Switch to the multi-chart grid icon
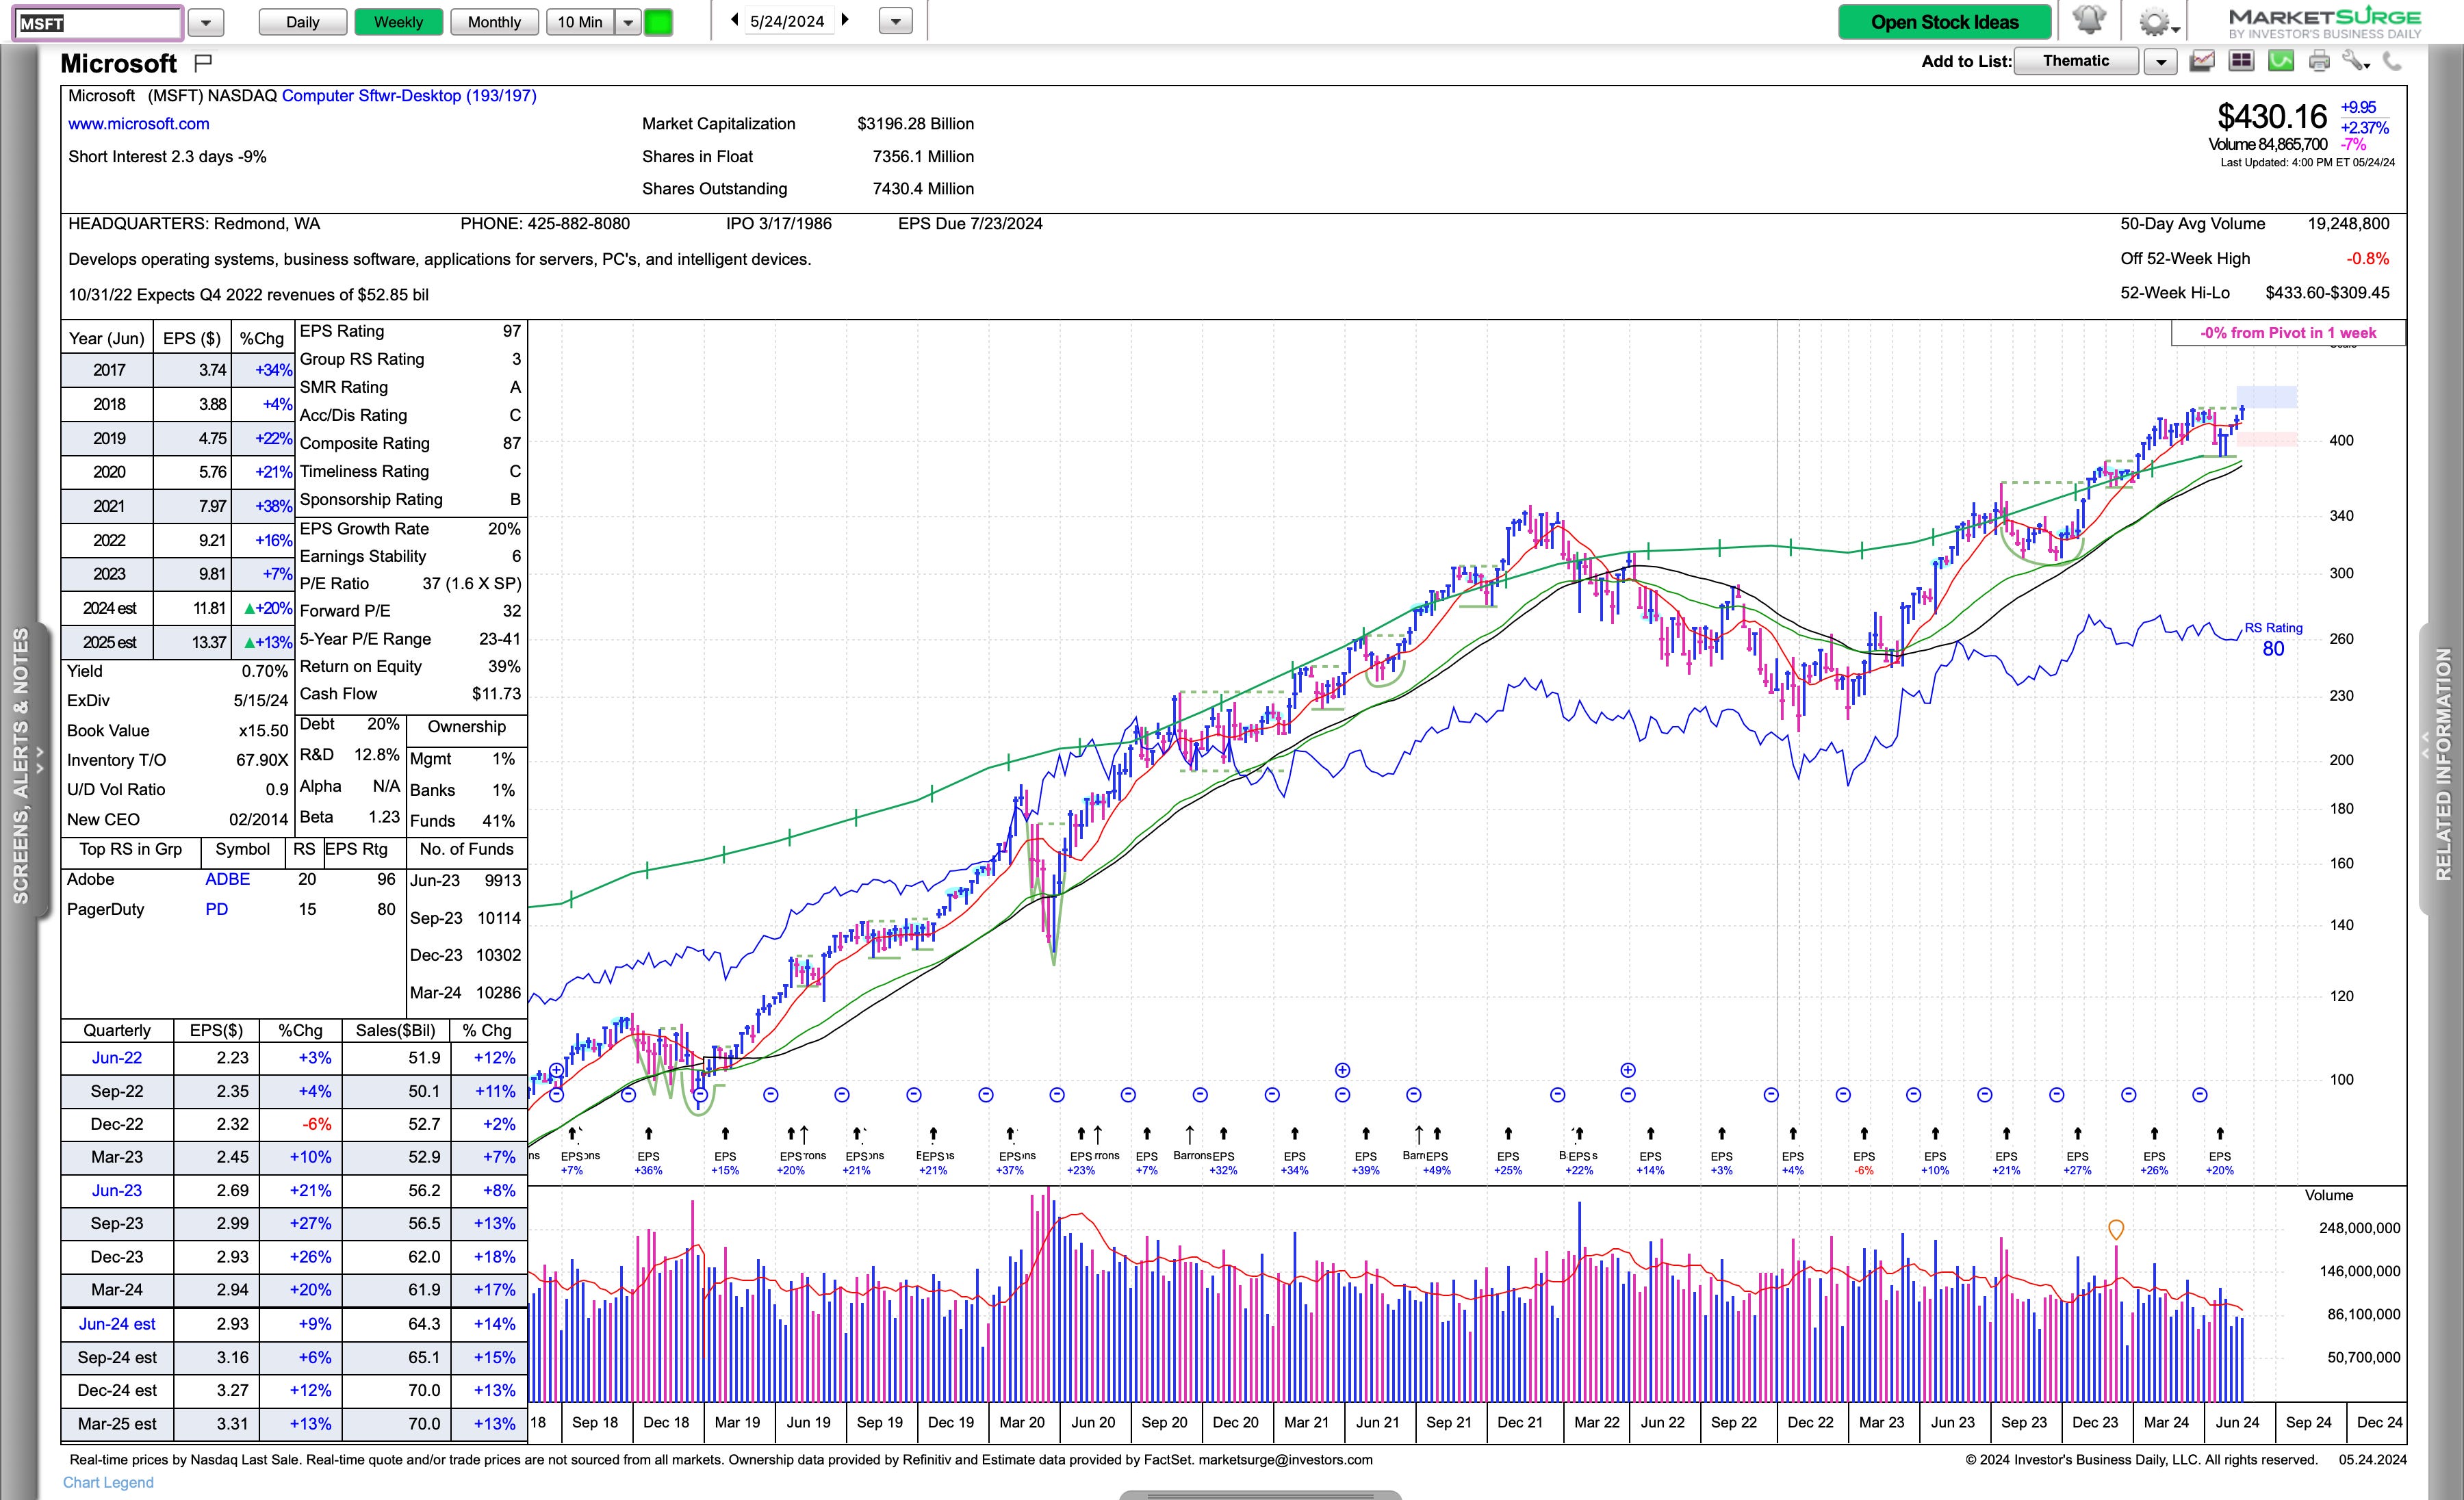This screenshot has height=1500, width=2464. point(2241,62)
